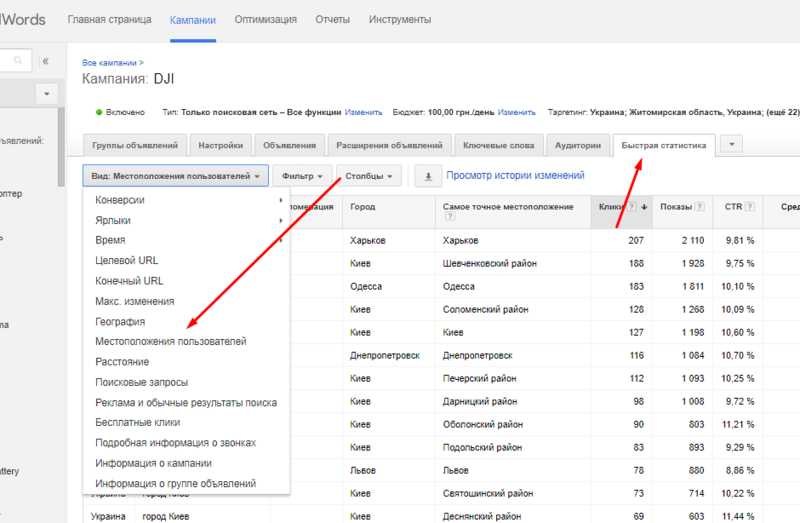Click the Соломенский район location cell

click(x=486, y=309)
